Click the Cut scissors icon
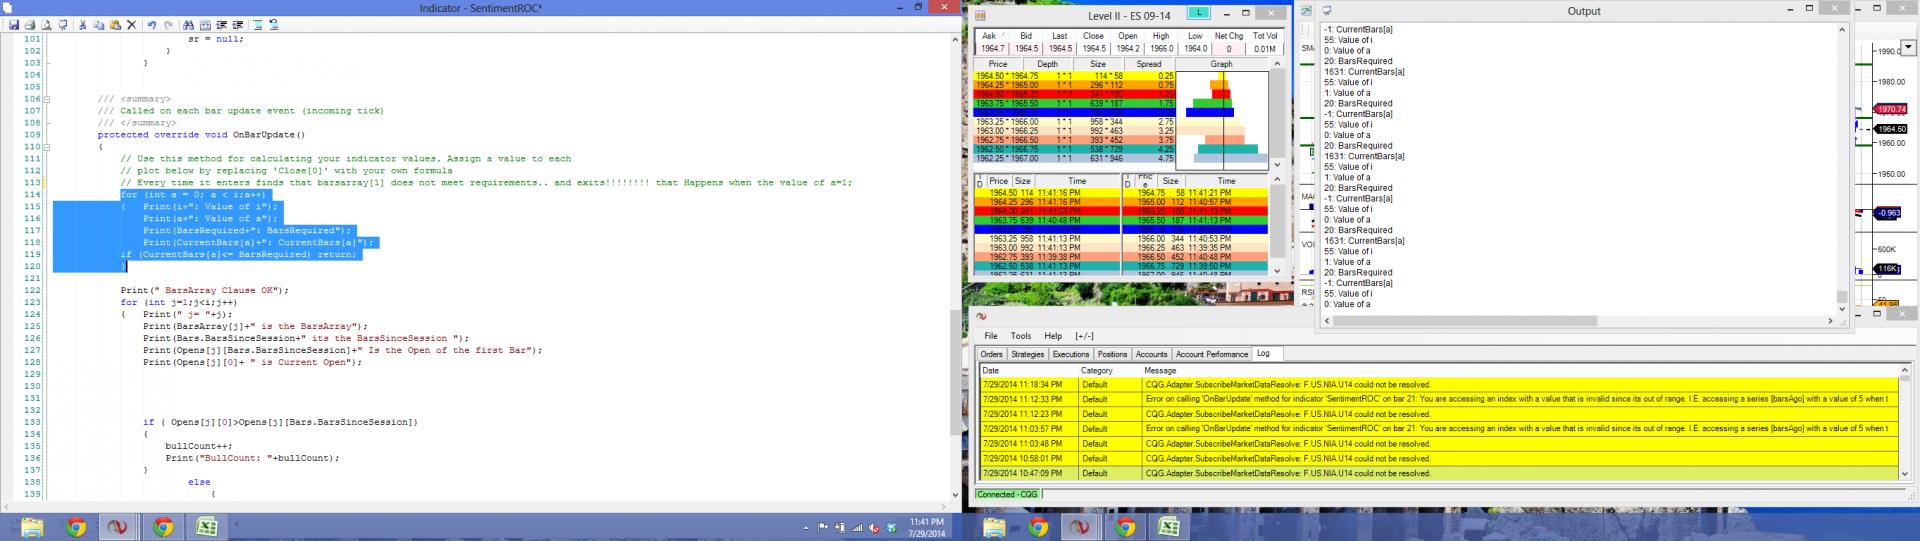The image size is (1920, 541). (x=83, y=25)
